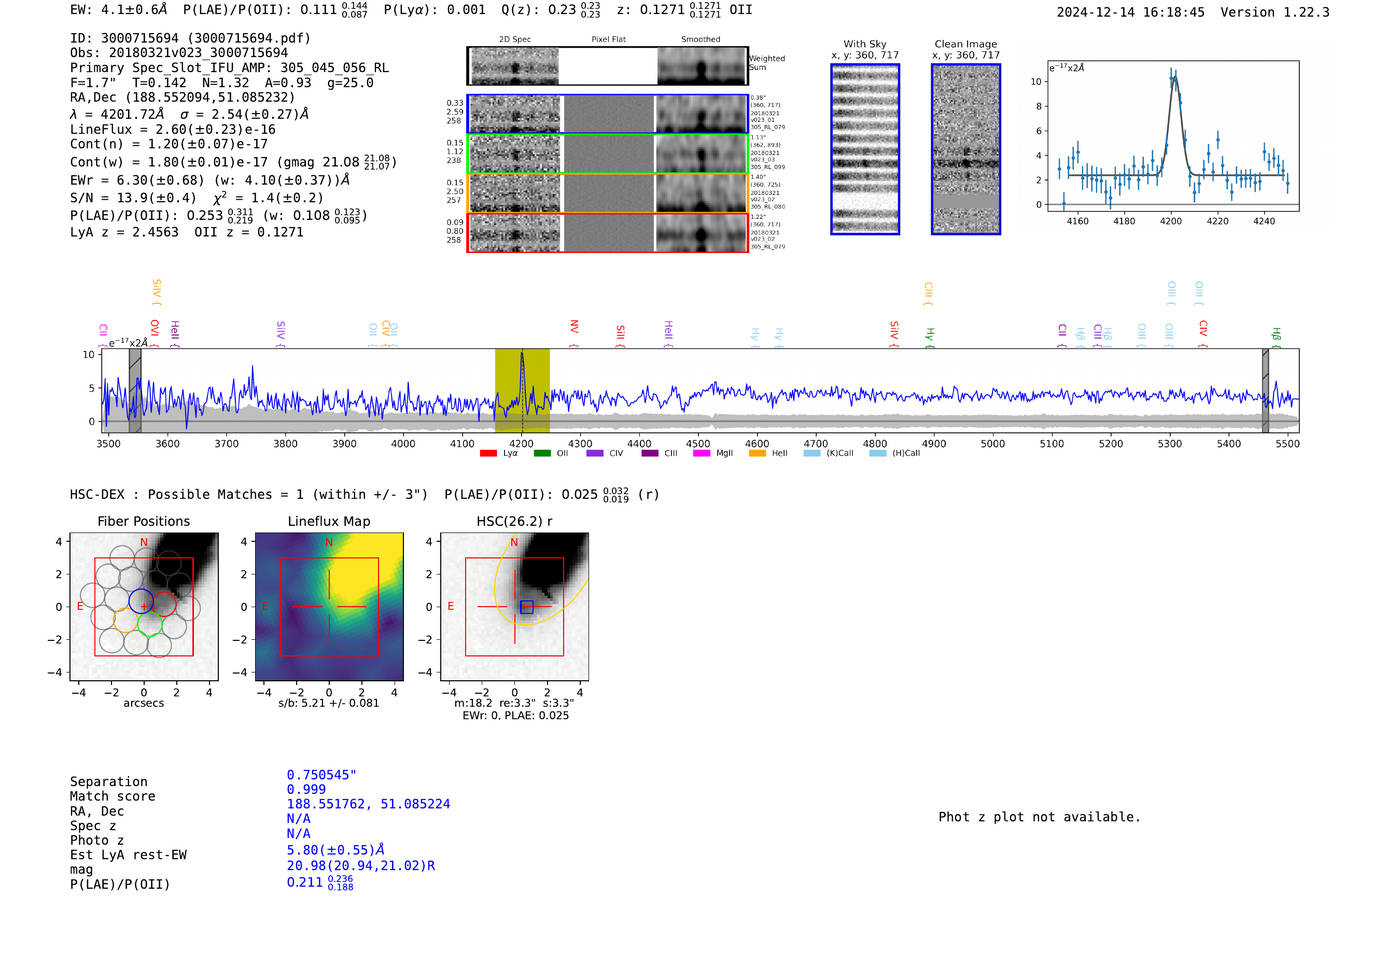The width and height of the screenshot is (1400, 953).
Task: Click the blue RA, Dec match coordinates
Action: pos(368,804)
